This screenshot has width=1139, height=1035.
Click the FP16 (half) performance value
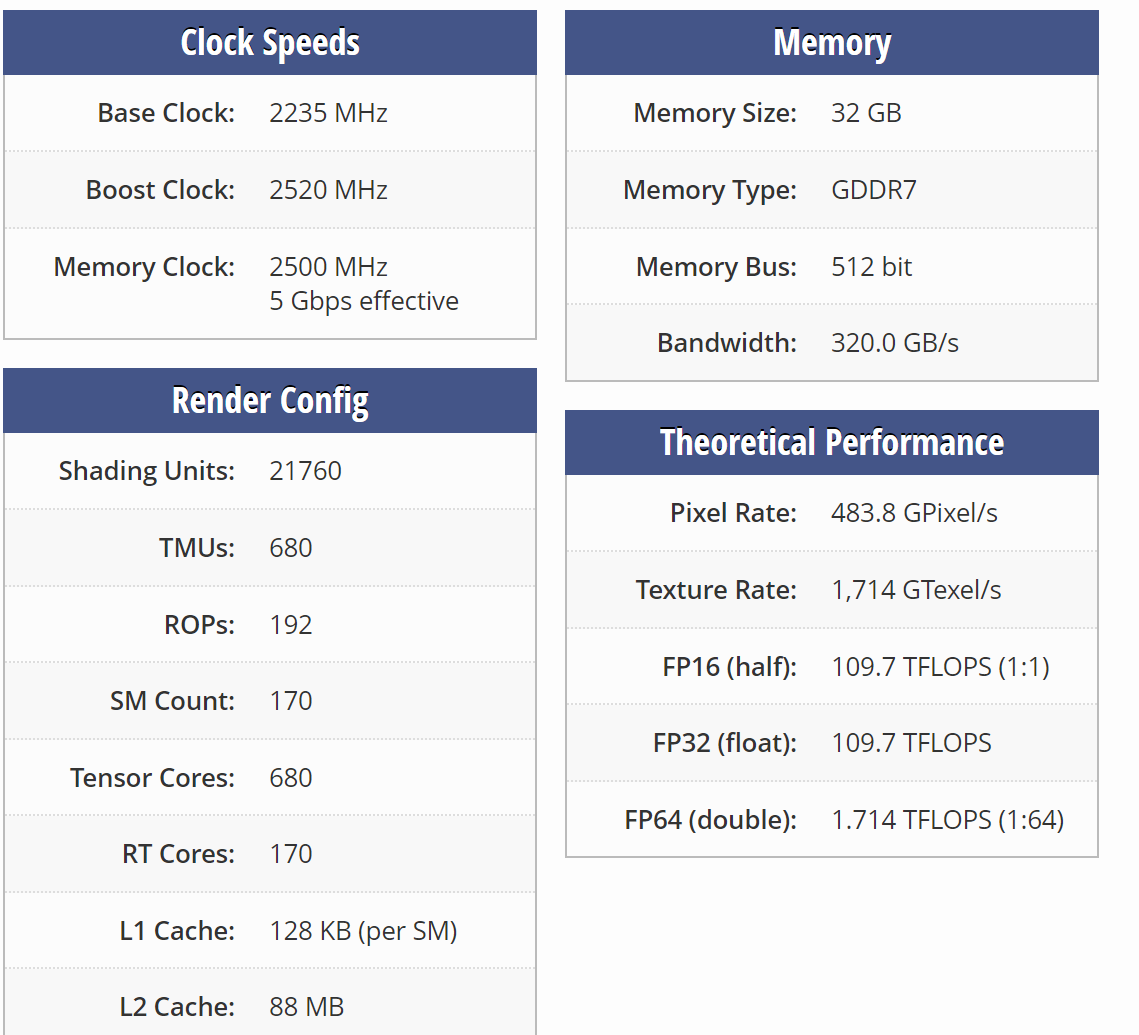click(940, 667)
